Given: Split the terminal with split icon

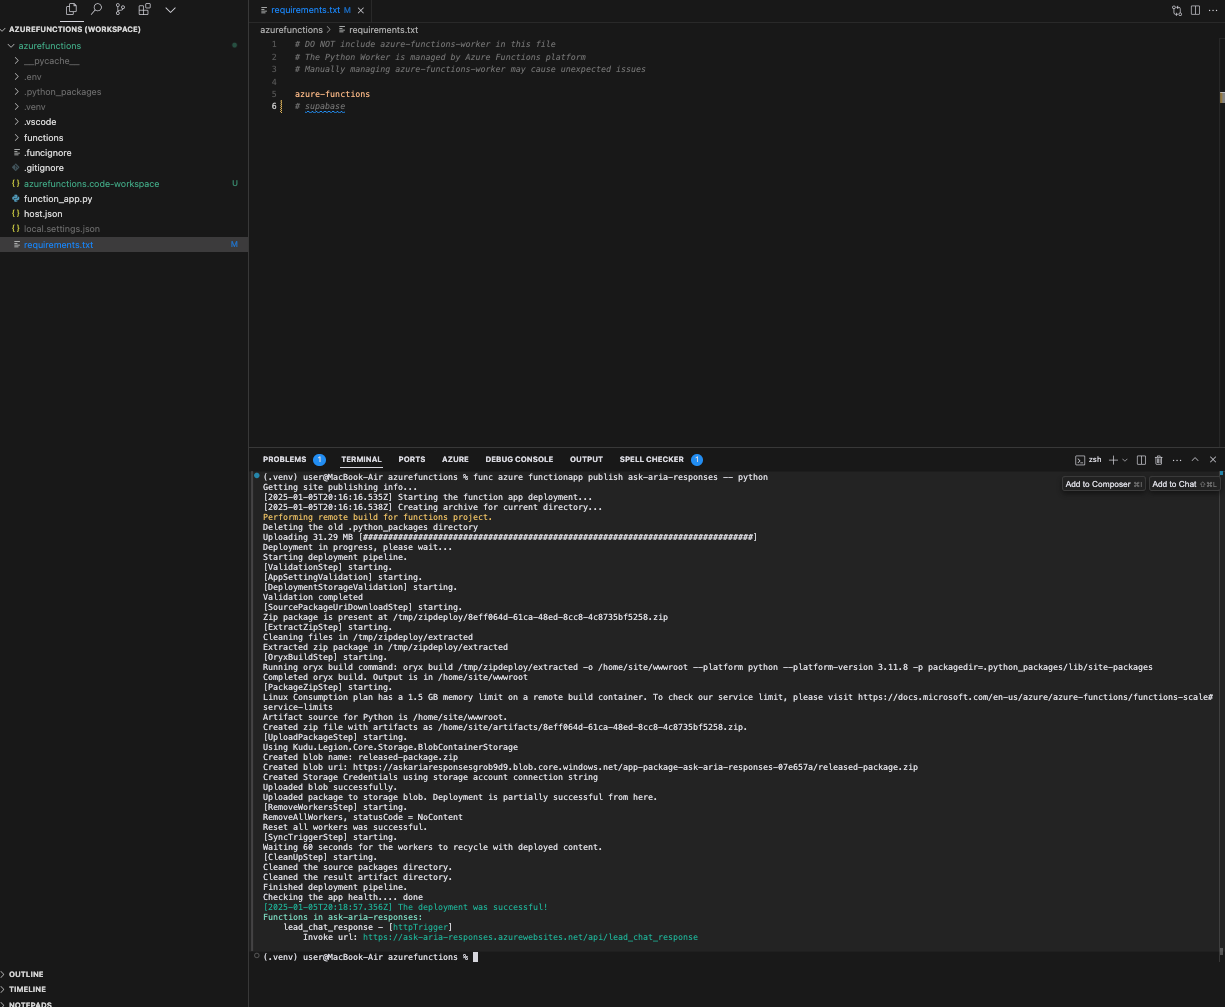Looking at the screenshot, I should [1141, 459].
